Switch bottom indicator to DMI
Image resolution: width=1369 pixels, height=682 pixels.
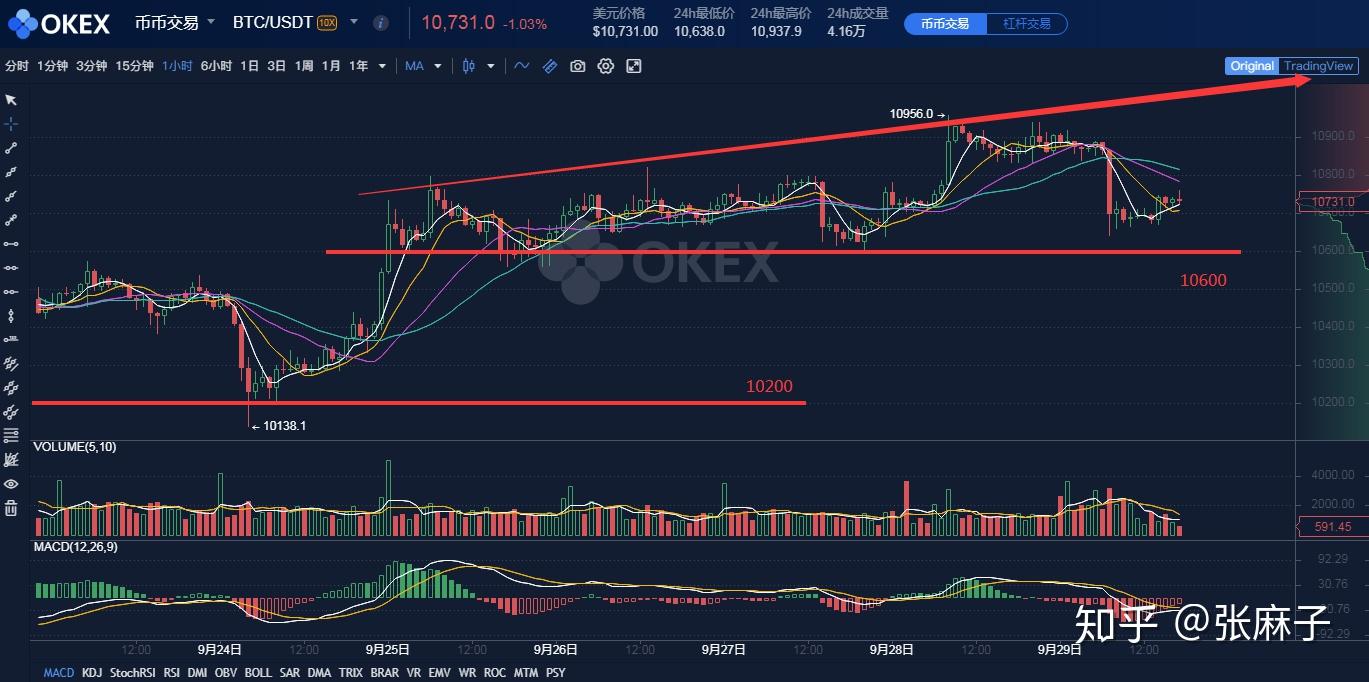[x=198, y=673]
